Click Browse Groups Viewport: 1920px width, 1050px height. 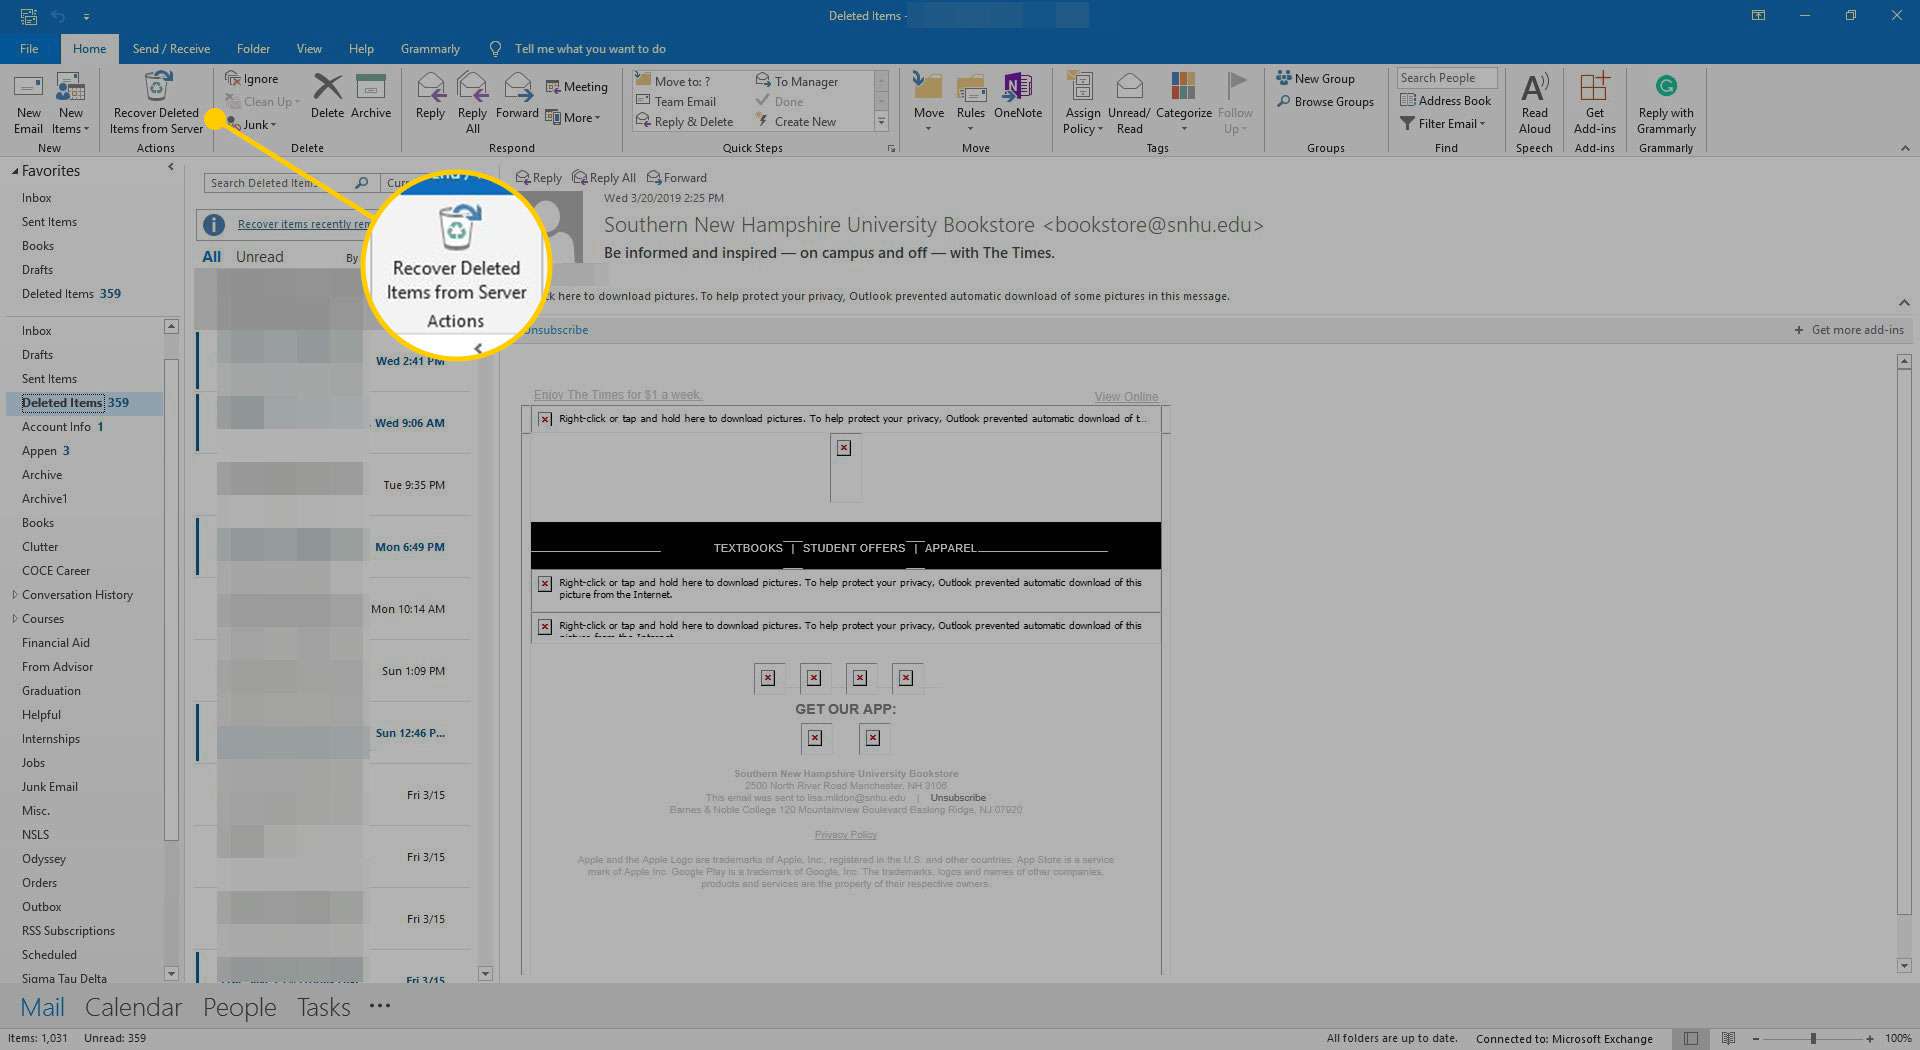click(1325, 101)
